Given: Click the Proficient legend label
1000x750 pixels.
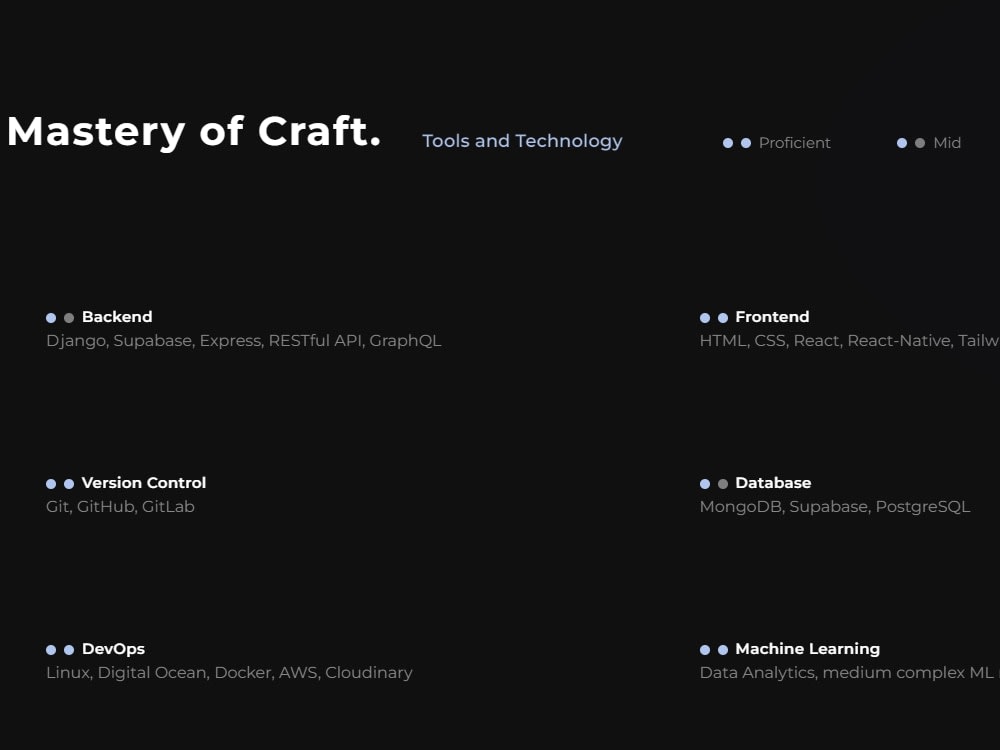Looking at the screenshot, I should (795, 143).
